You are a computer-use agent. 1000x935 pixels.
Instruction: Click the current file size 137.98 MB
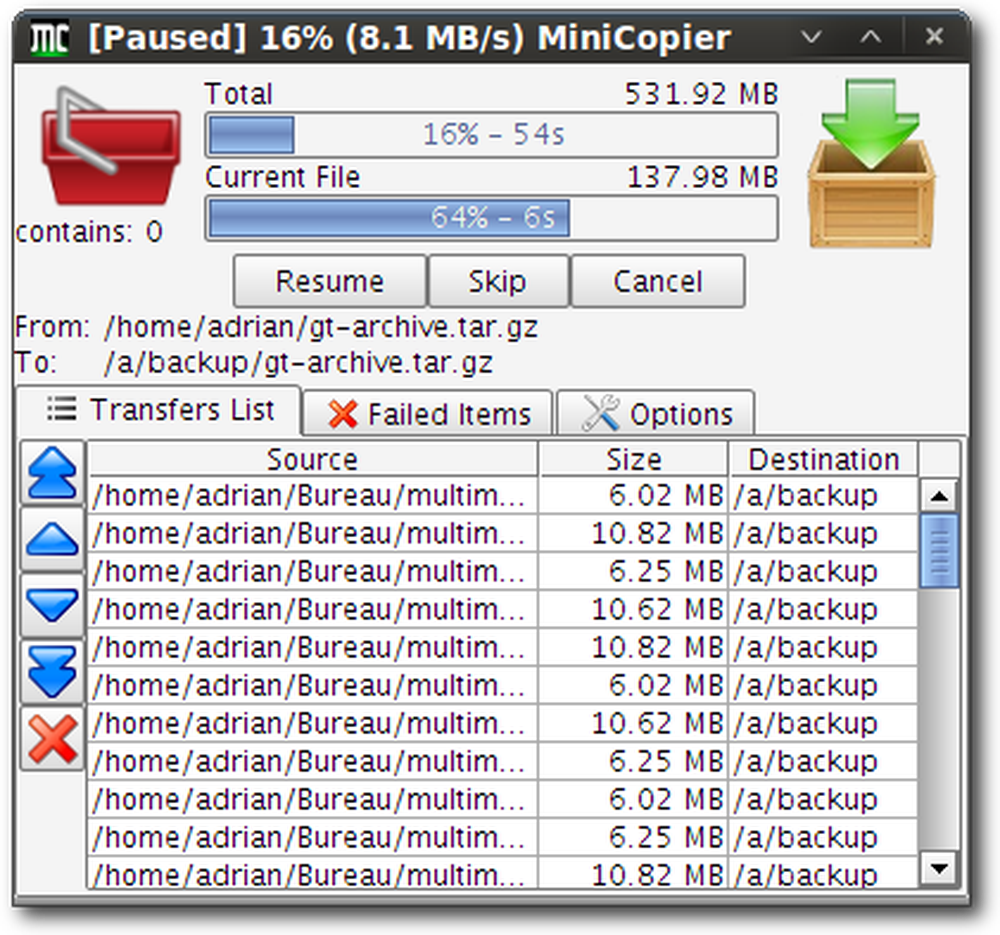pyautogui.click(x=702, y=177)
